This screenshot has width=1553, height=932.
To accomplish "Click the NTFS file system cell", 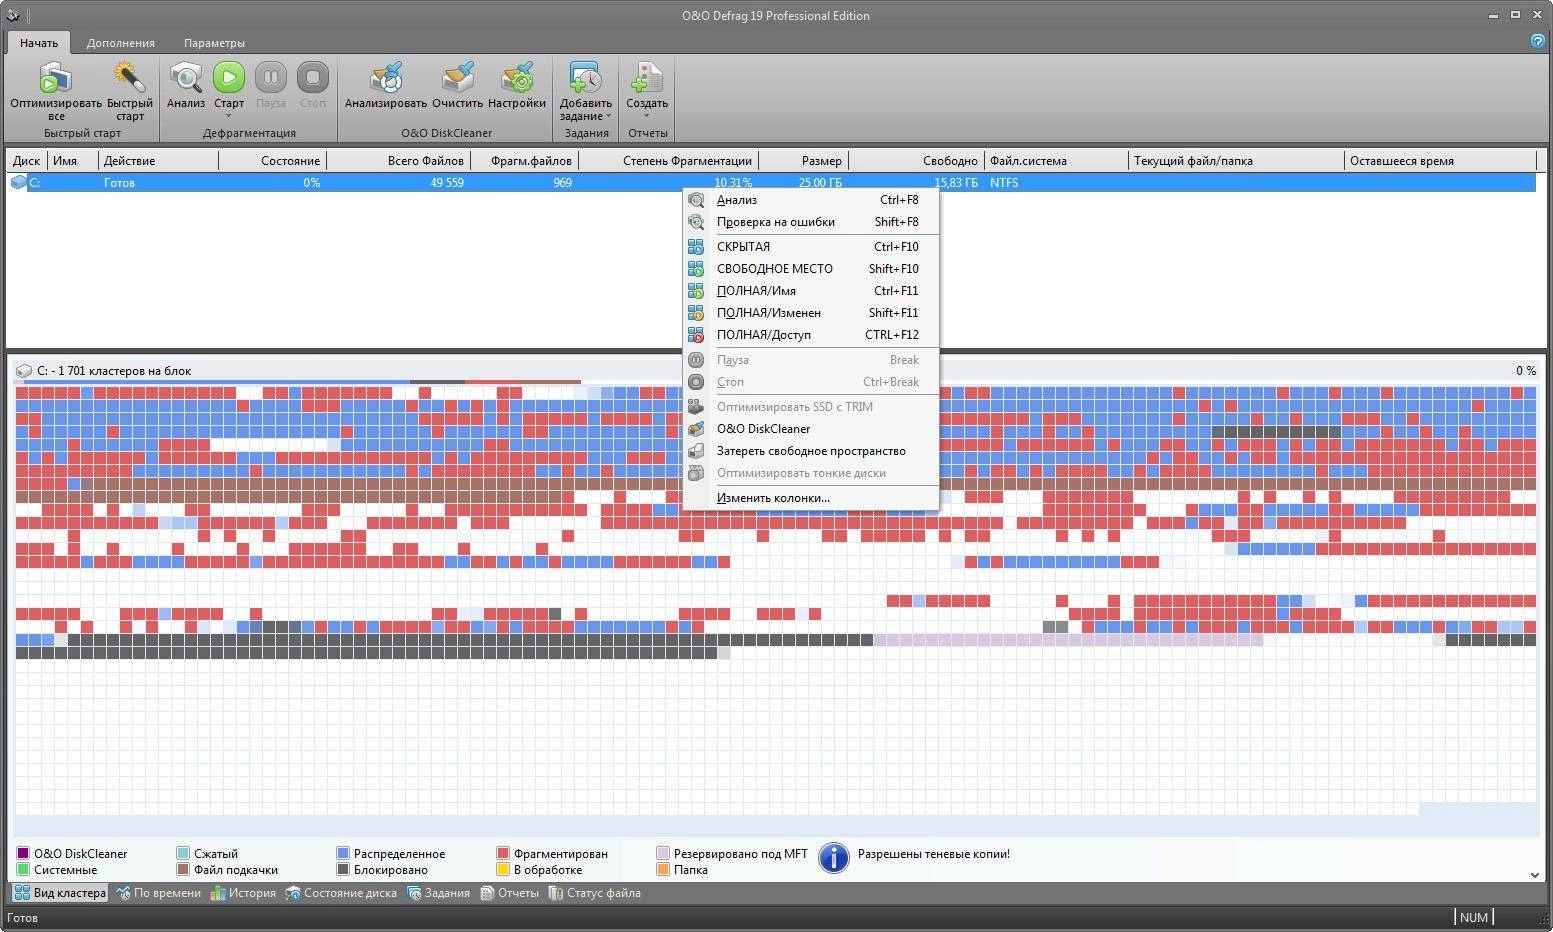I will click(x=1004, y=183).
